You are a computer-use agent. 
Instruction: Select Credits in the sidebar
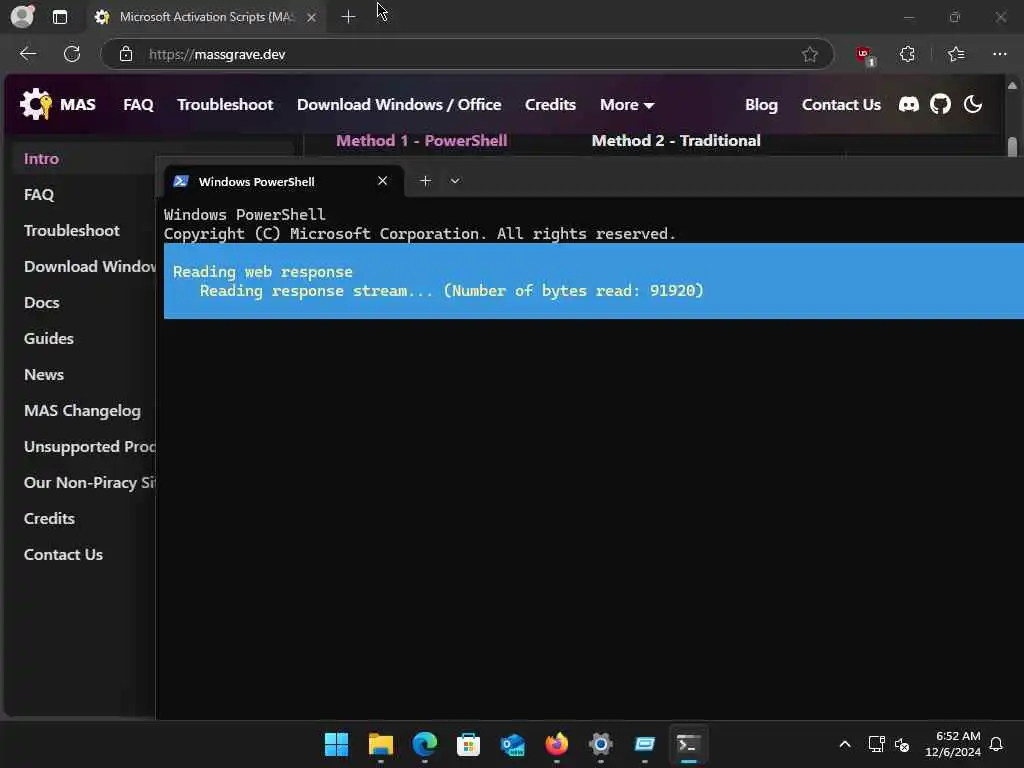coord(49,519)
